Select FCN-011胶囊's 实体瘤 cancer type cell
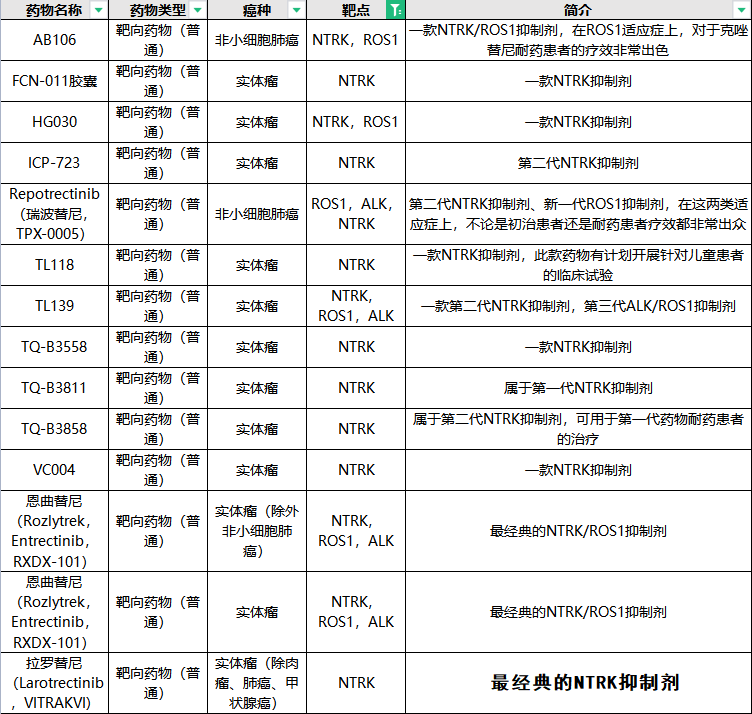 tap(257, 81)
